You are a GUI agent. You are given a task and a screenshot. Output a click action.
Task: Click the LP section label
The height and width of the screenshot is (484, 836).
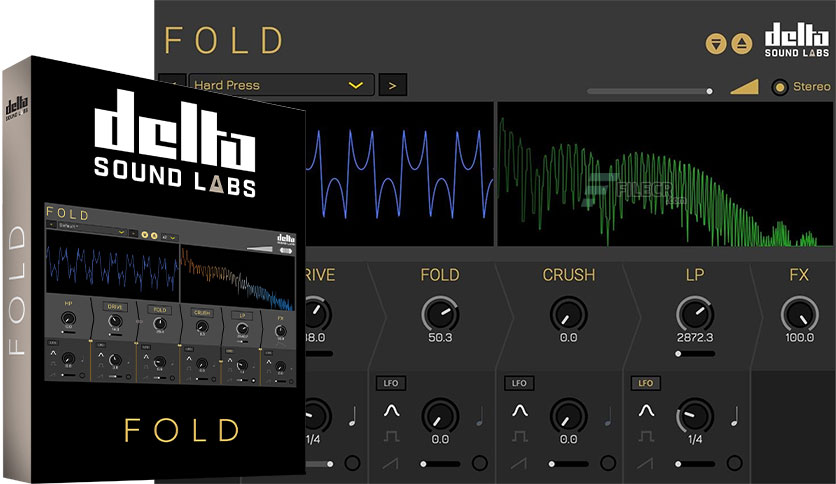click(x=695, y=275)
